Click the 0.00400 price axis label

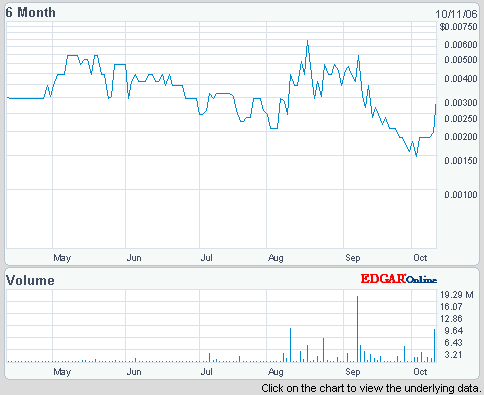pos(461,79)
